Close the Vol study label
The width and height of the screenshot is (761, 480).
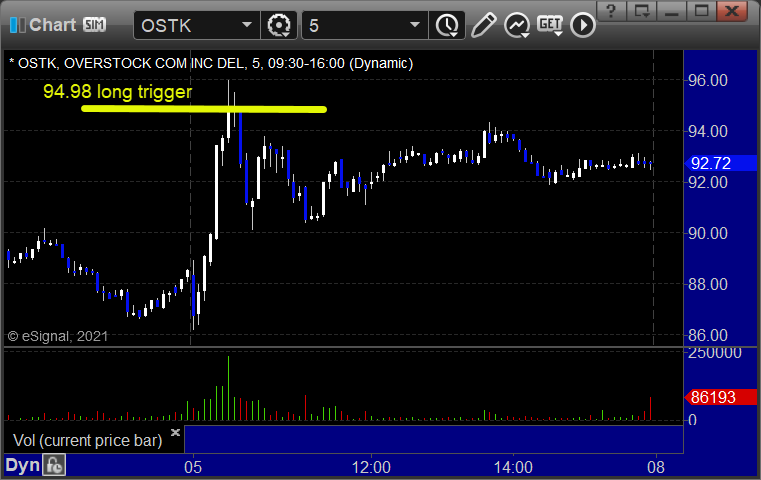pos(175,432)
